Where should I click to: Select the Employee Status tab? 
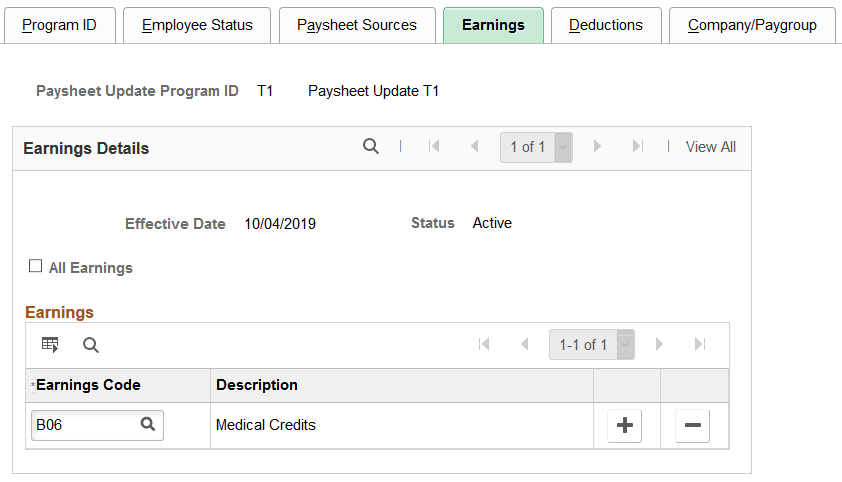[197, 25]
